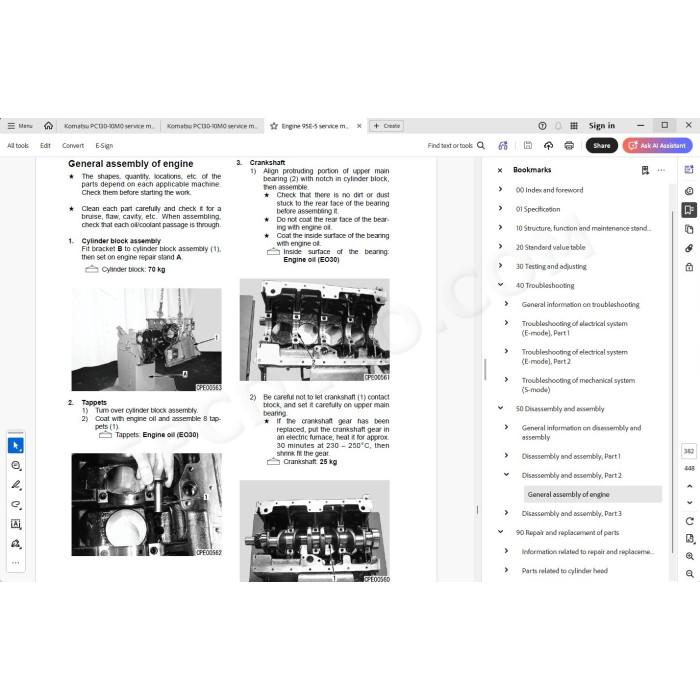Viewport: 700px width, 700px height.
Task: Open All tools menu
Action: coord(18,146)
